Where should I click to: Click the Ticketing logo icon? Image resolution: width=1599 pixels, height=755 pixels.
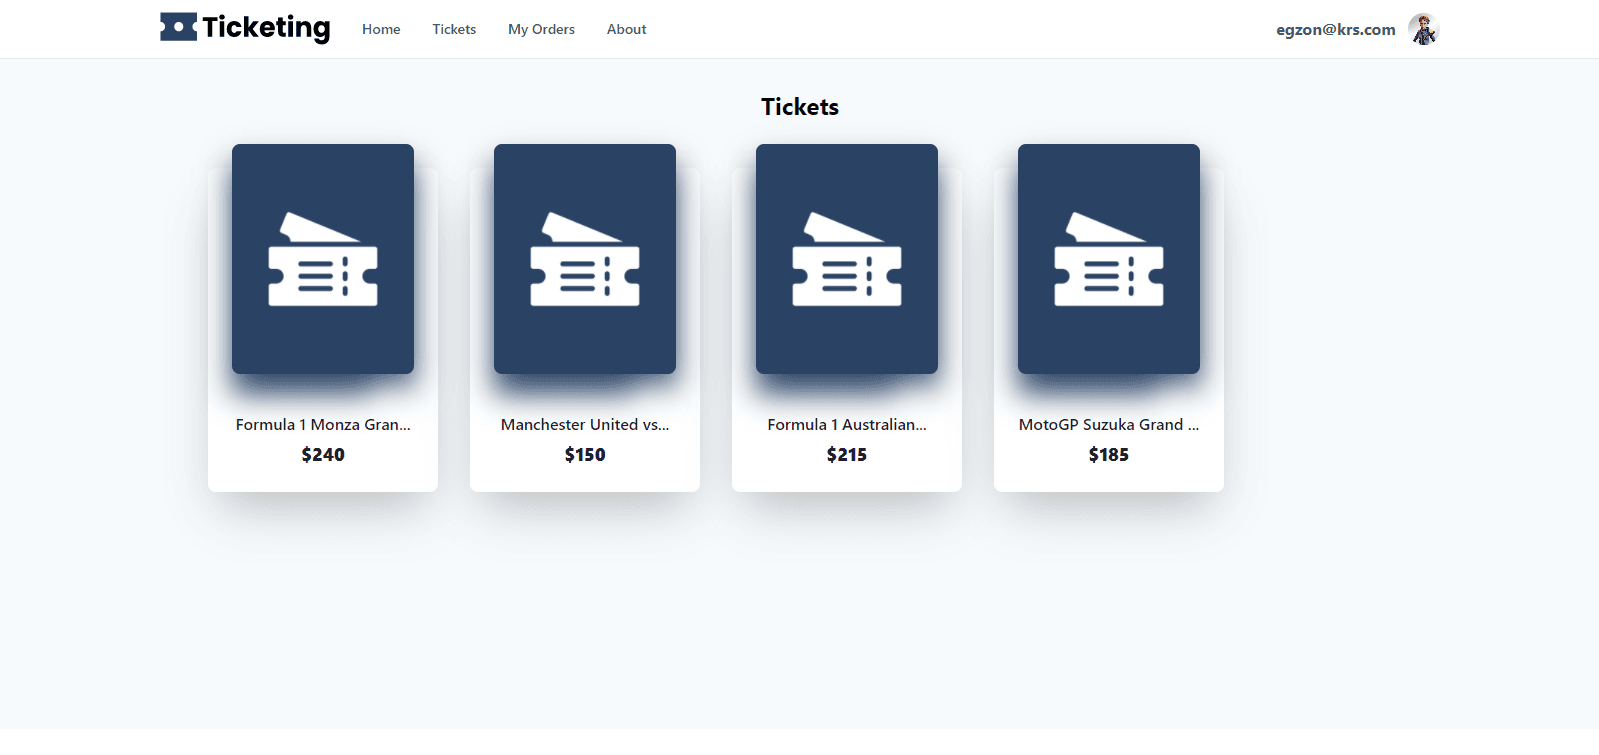tap(178, 27)
